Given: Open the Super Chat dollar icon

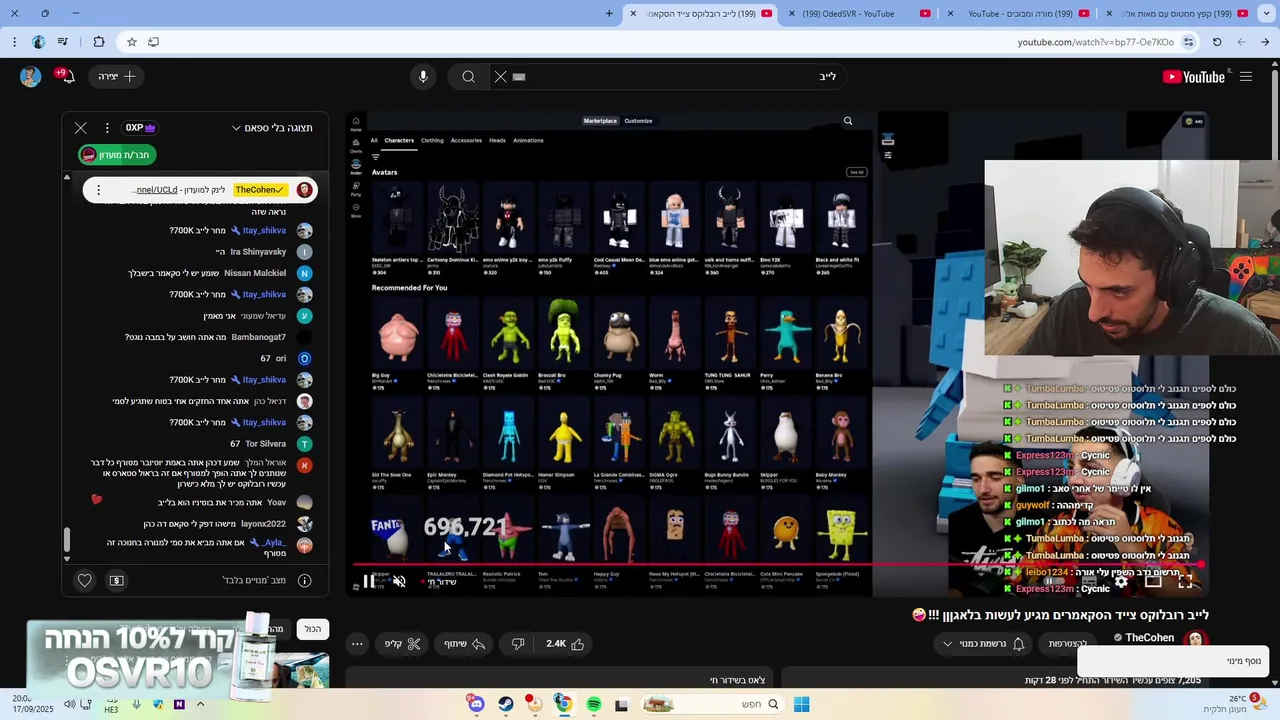Looking at the screenshot, I should pyautogui.click(x=116, y=580).
